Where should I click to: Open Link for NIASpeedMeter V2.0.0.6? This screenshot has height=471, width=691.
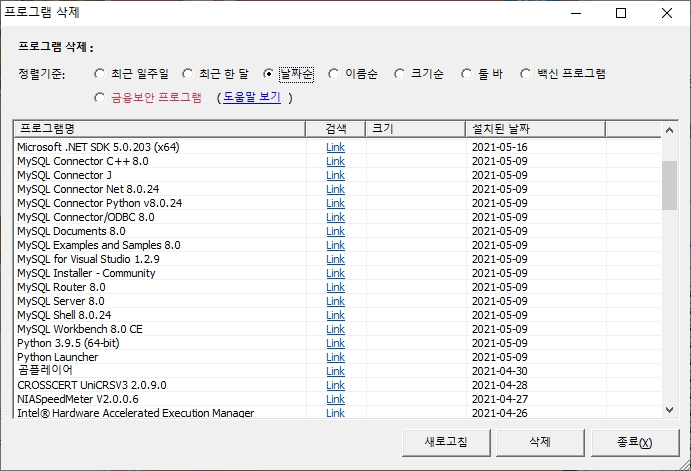click(335, 399)
